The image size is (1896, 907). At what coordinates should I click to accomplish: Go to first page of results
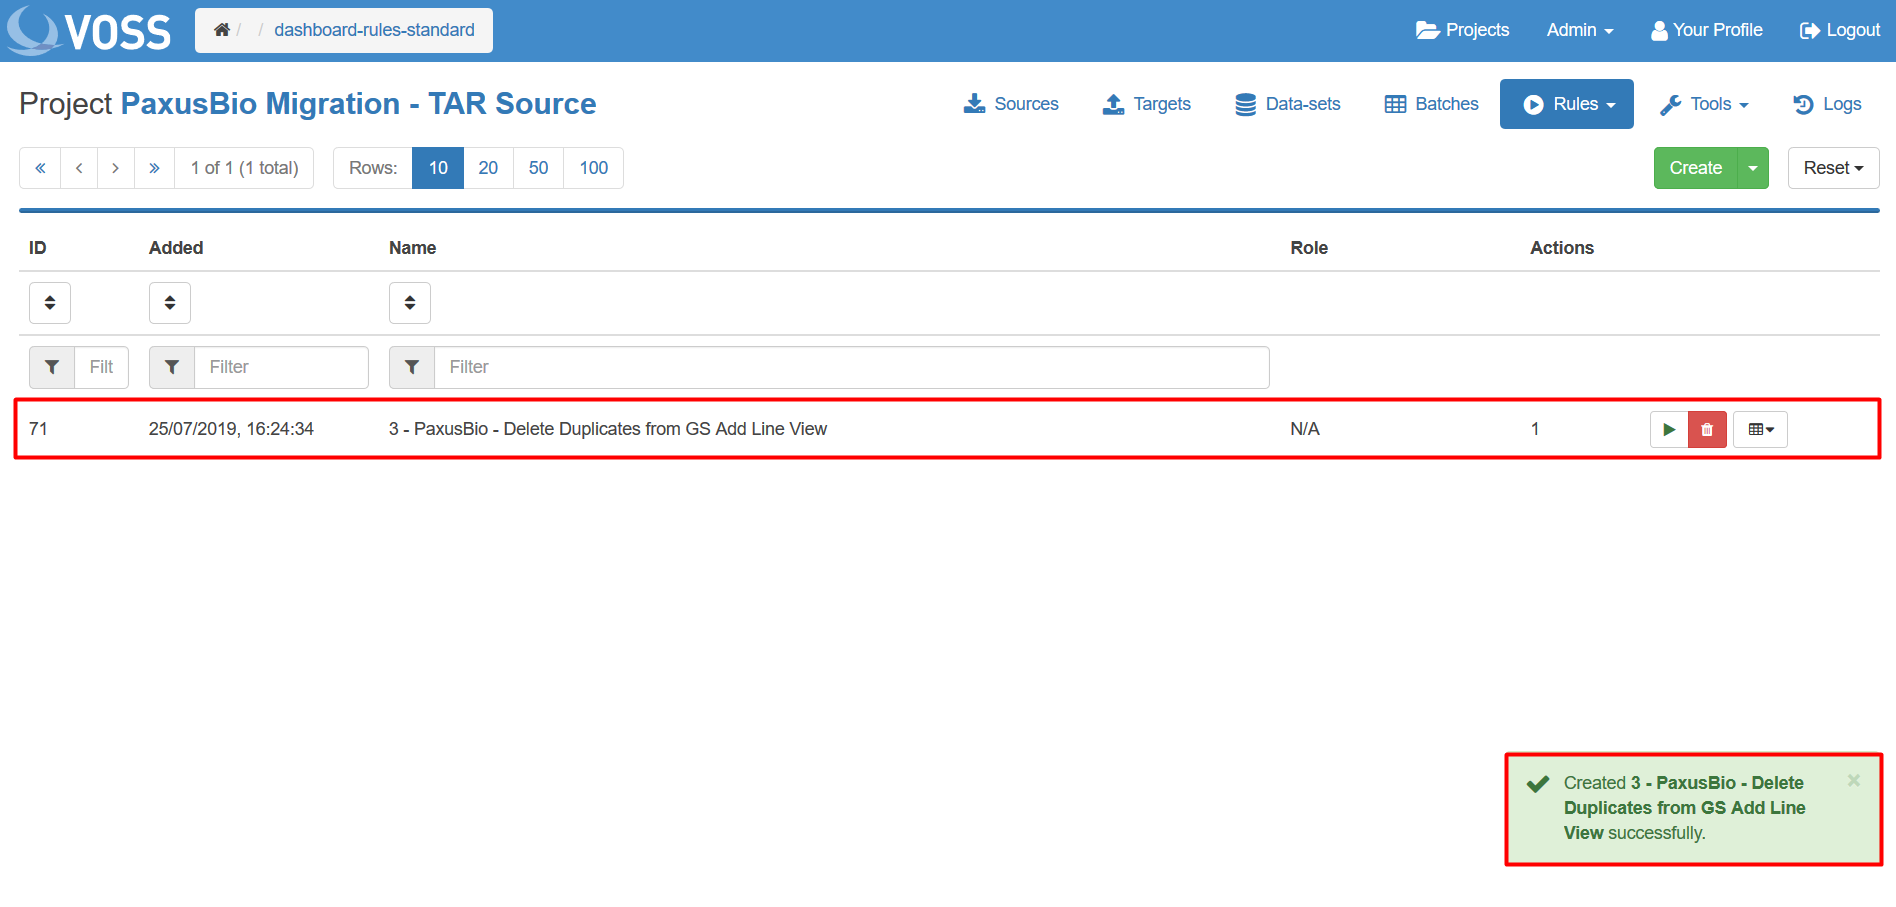coord(40,168)
